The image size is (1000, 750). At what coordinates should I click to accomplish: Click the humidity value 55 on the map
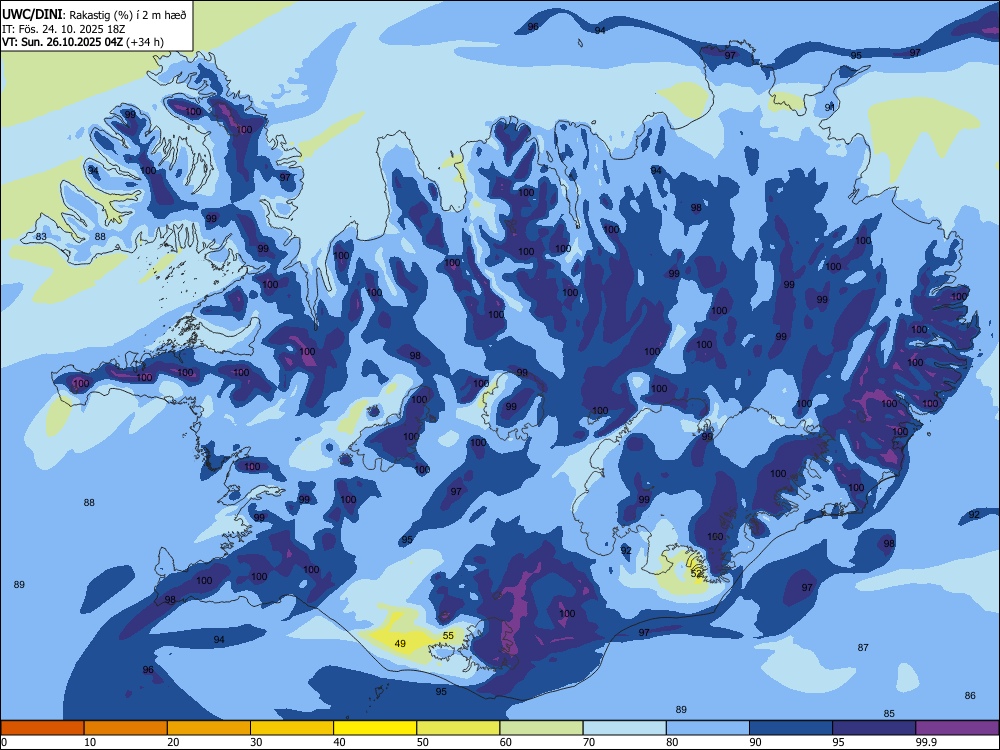pos(448,635)
